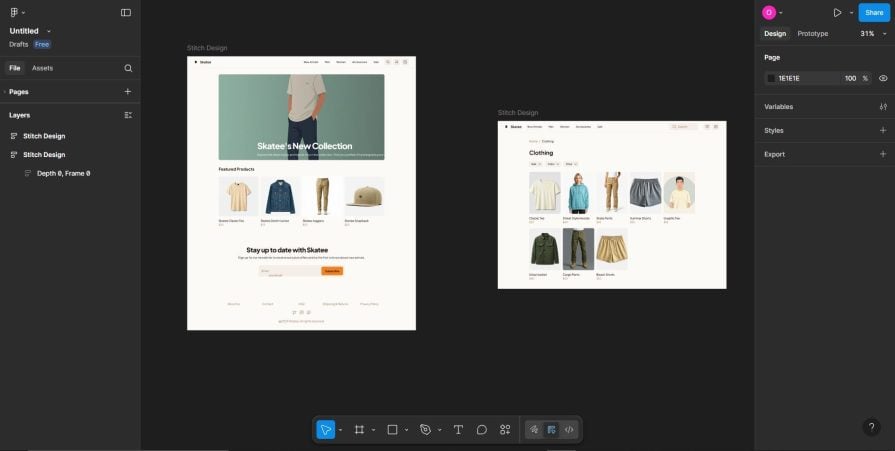Click the Export section label
The image size is (895, 451).
point(774,154)
